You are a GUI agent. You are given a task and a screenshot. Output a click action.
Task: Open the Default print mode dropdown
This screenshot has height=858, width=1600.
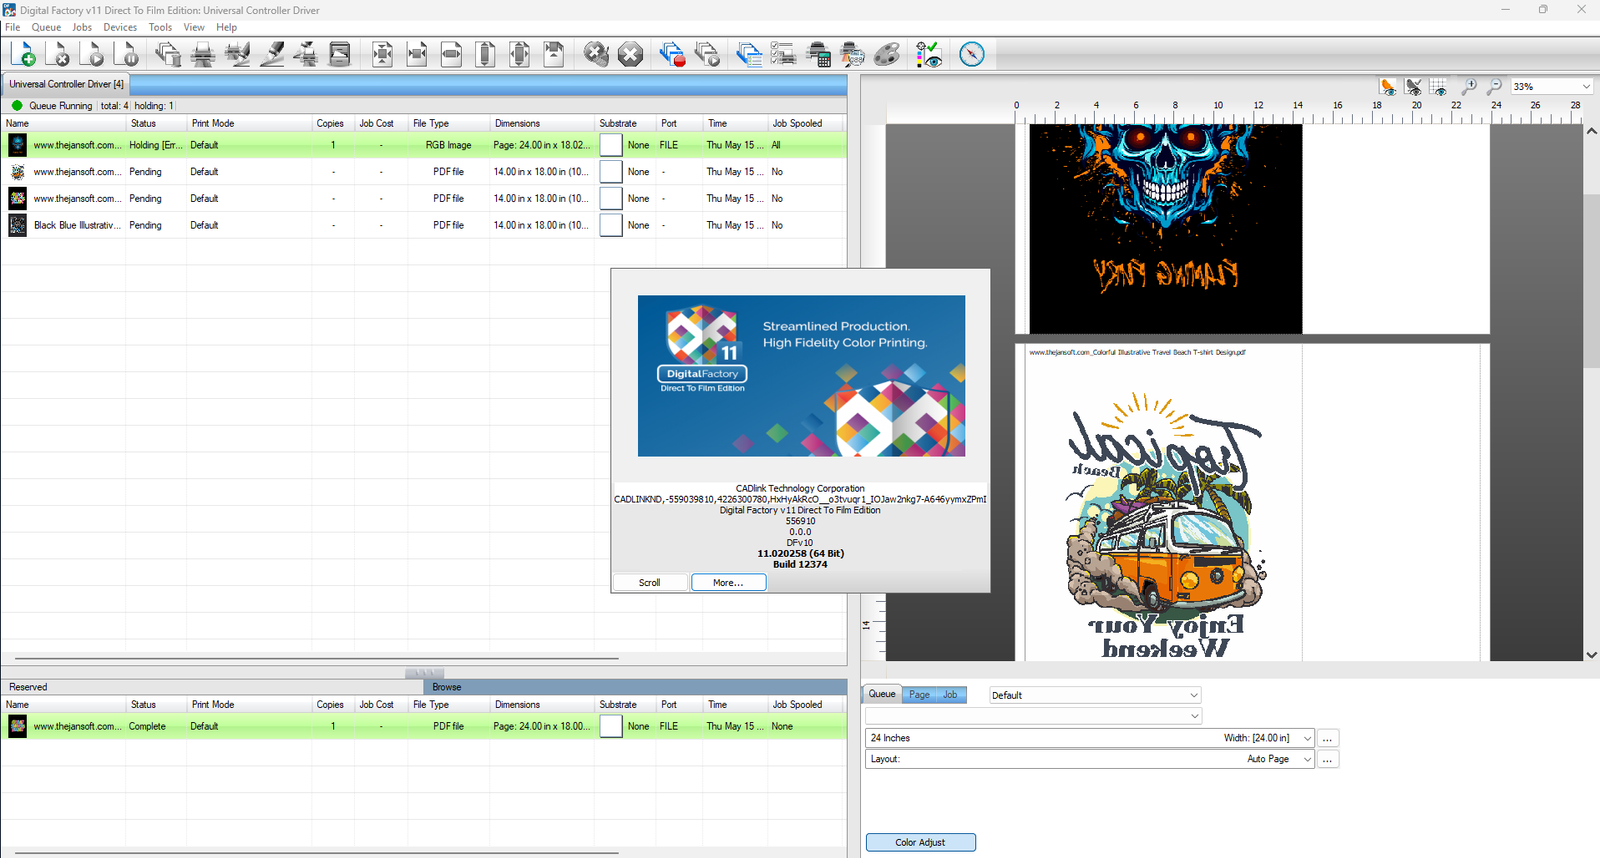tap(1095, 695)
